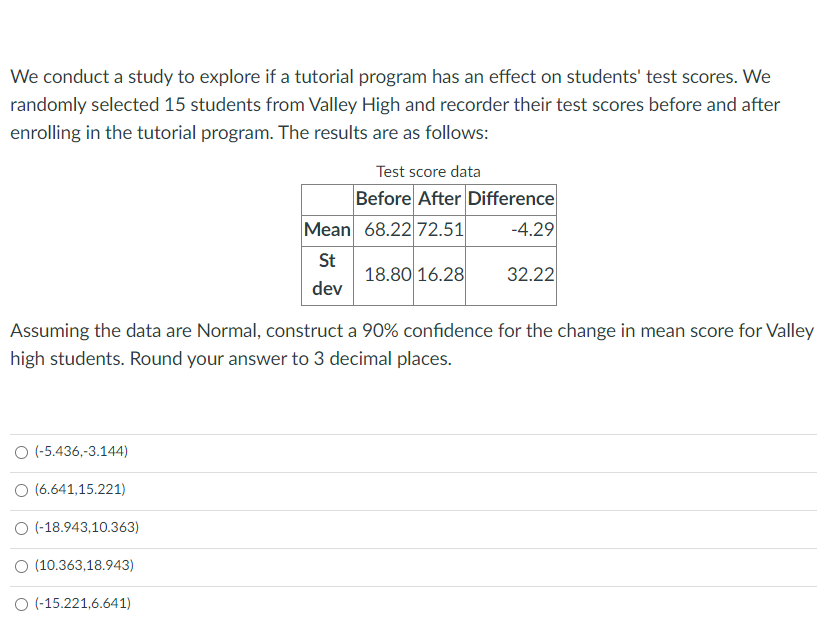
Task: Click the 'Test score data' table title
Action: (428, 171)
